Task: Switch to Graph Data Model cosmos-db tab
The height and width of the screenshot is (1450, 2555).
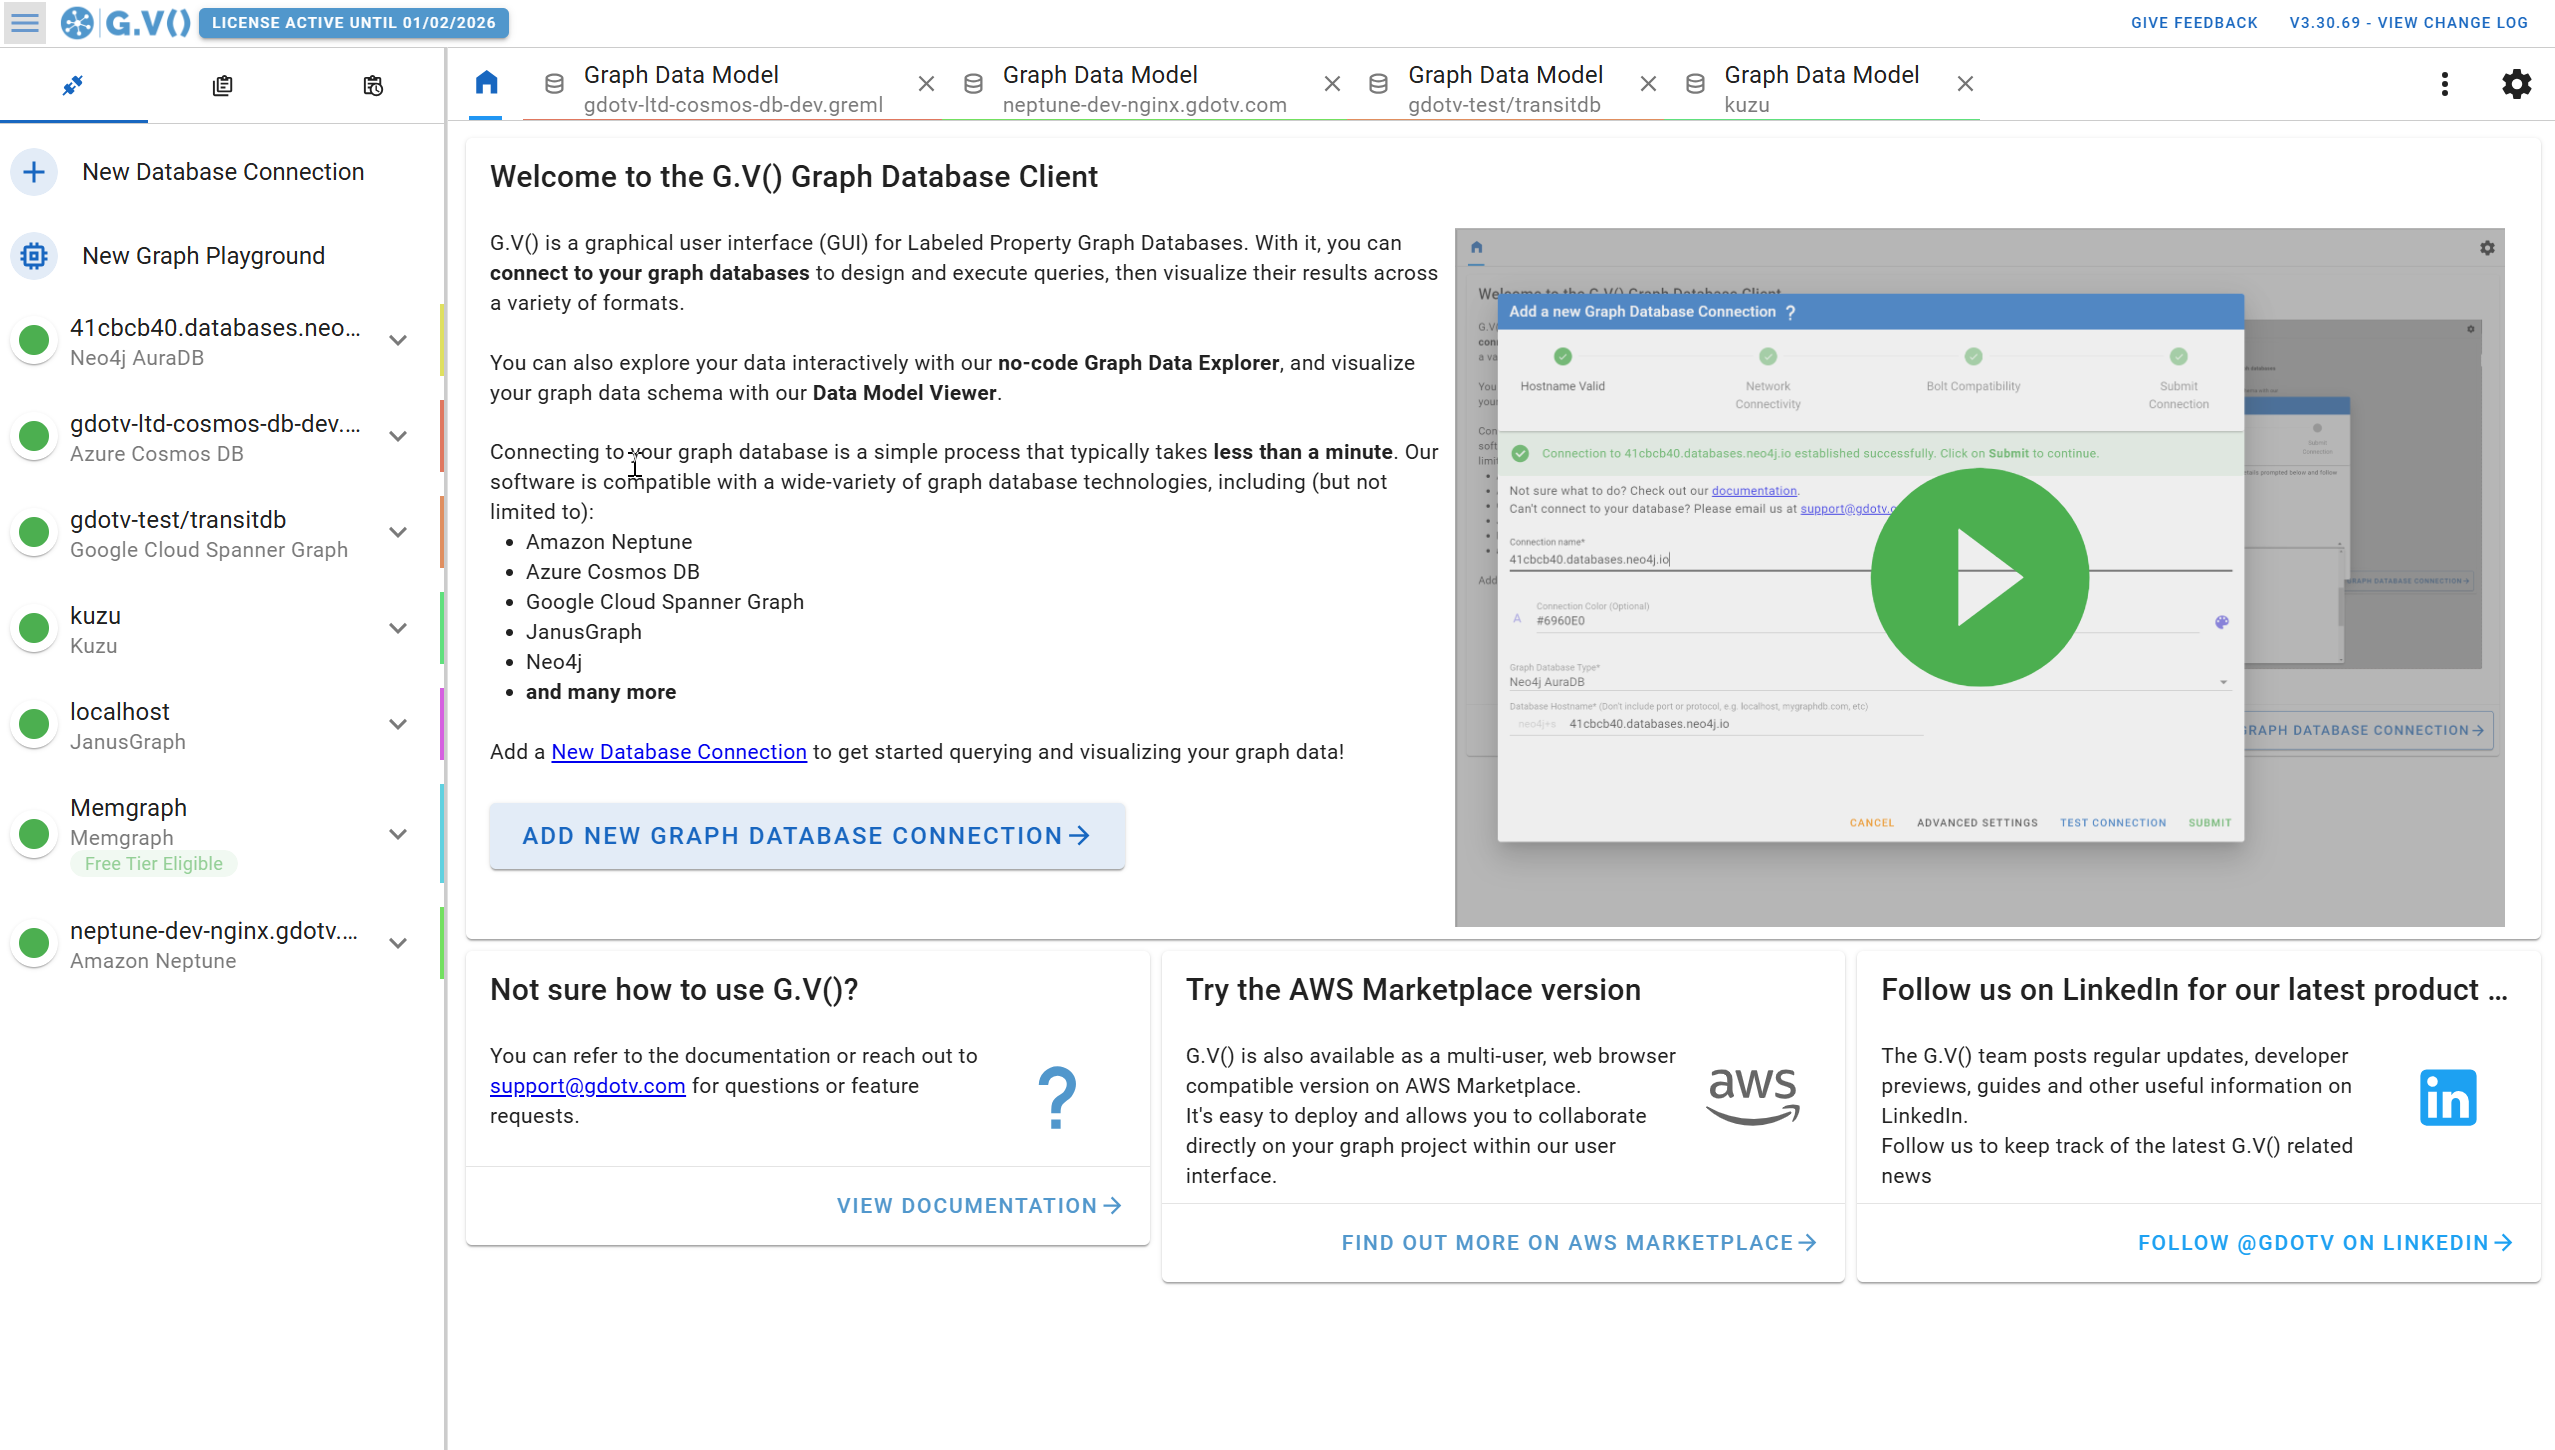Action: click(732, 89)
